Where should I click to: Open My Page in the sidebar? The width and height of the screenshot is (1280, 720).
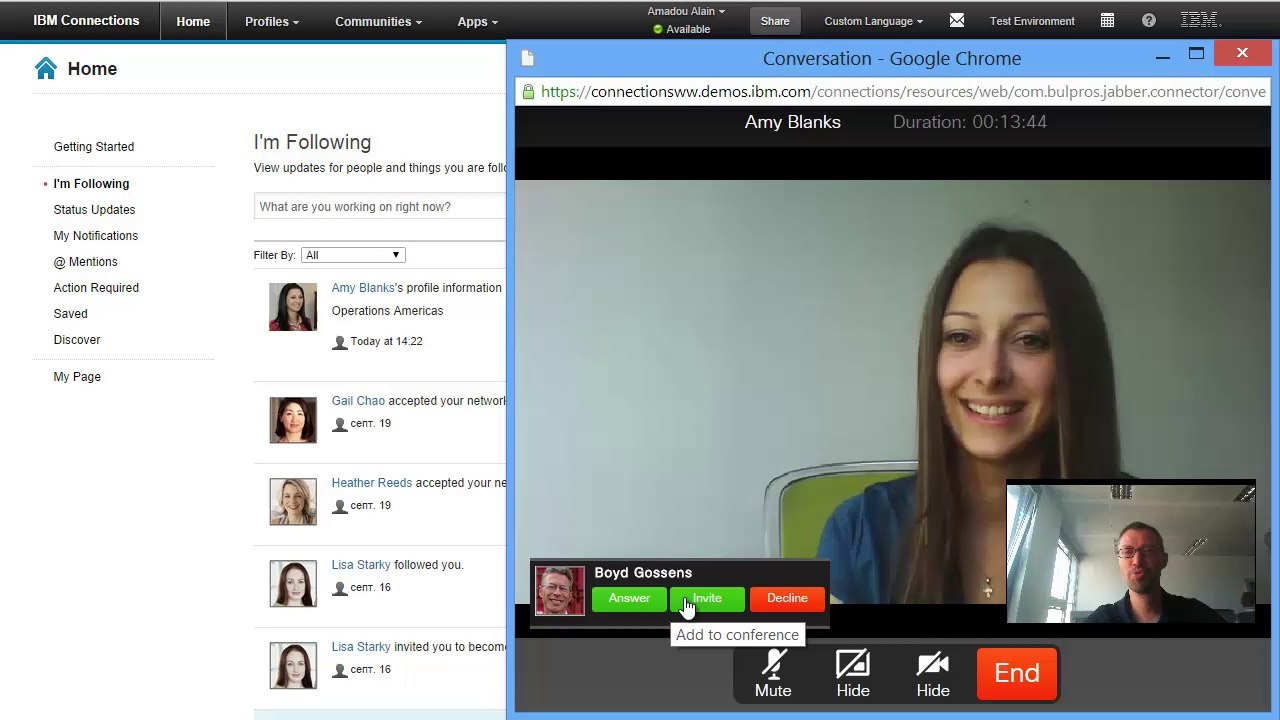77,377
